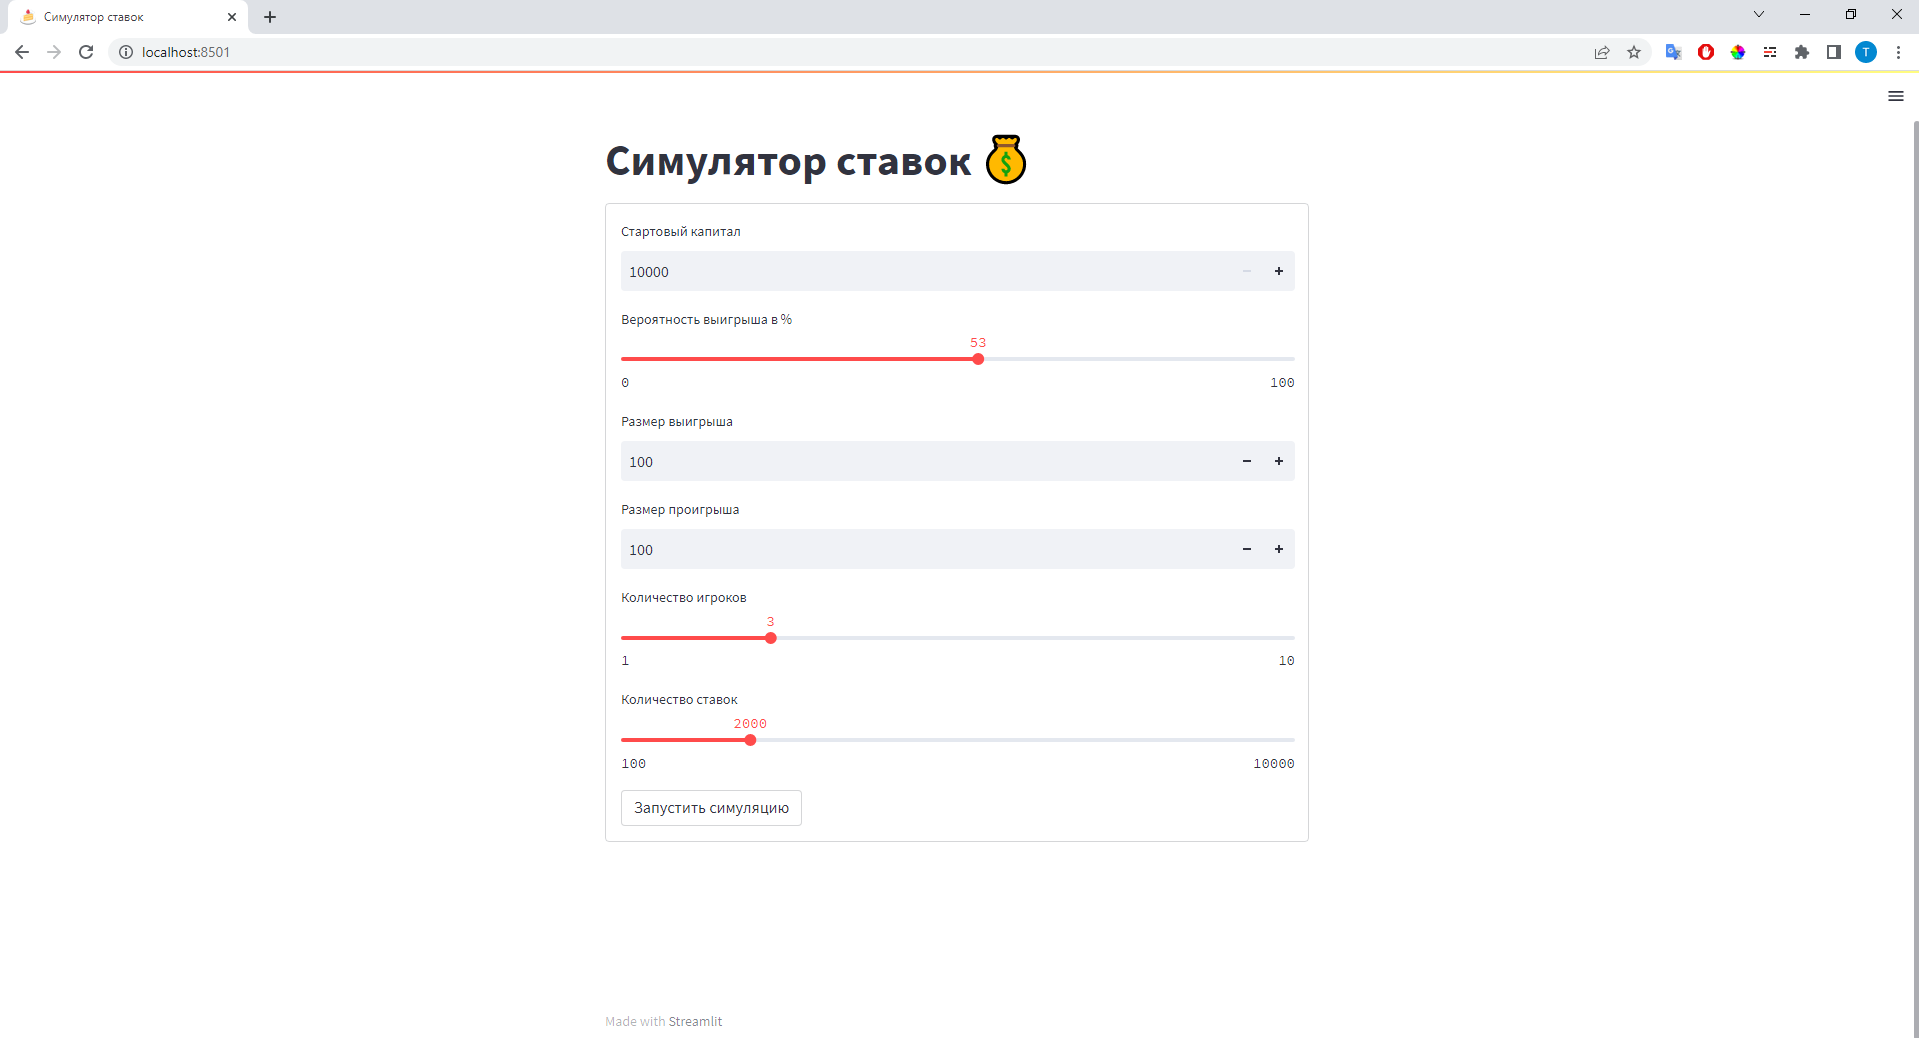Open the share icon in the address bar
This screenshot has width=1919, height=1038.
pyautogui.click(x=1602, y=52)
